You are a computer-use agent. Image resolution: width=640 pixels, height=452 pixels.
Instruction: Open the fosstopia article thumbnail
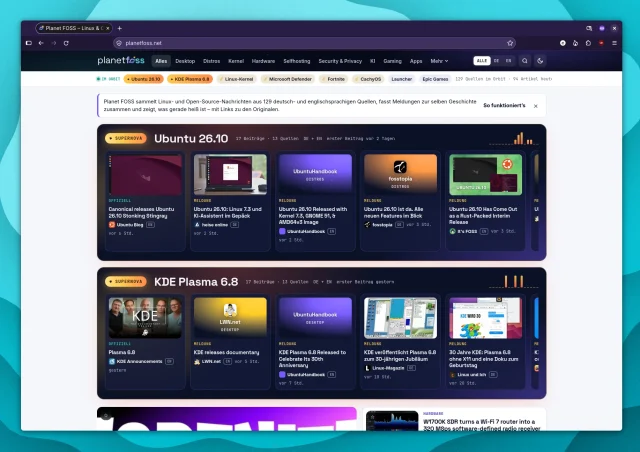pos(400,174)
